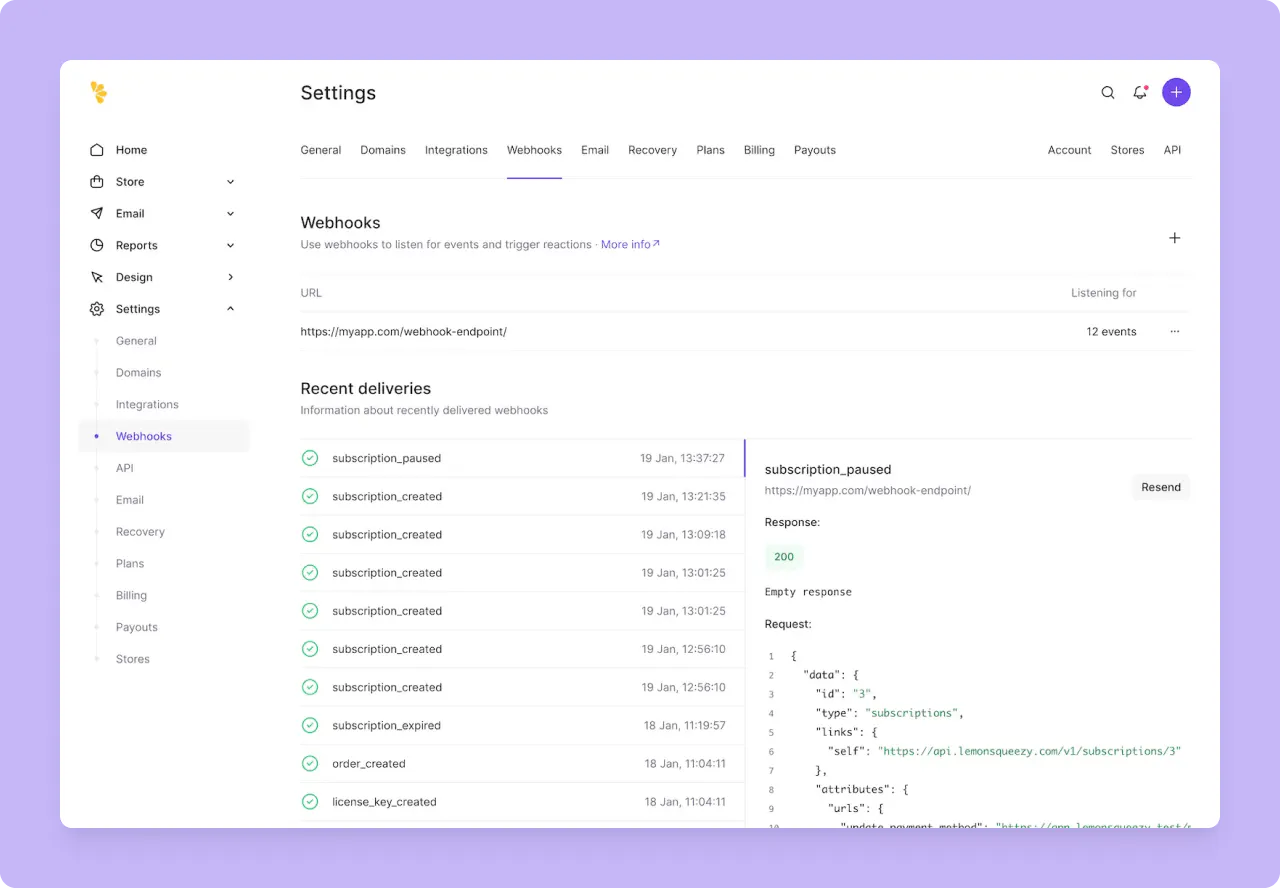Open notifications via the bell icon
The height and width of the screenshot is (888, 1280).
click(1140, 92)
